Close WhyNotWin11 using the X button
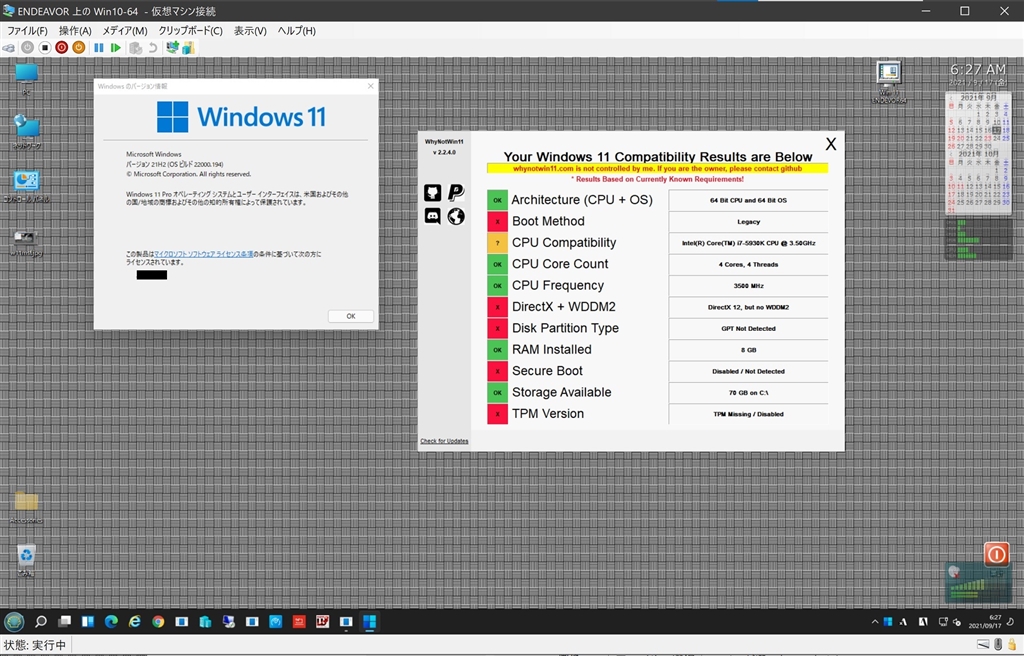The width and height of the screenshot is (1024, 656). point(831,144)
